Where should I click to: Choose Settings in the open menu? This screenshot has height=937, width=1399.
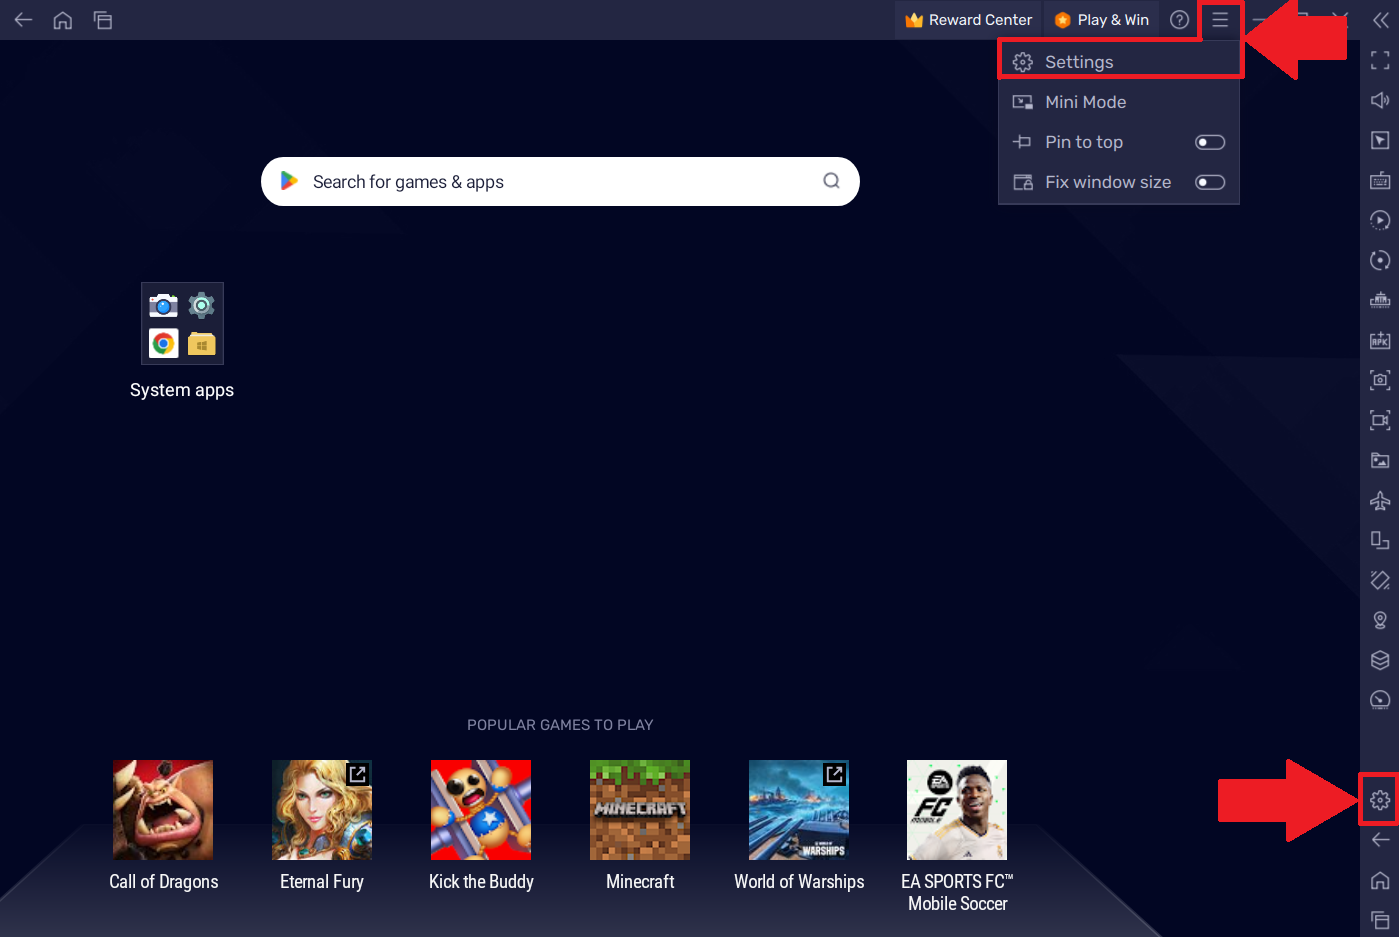(x=1077, y=61)
